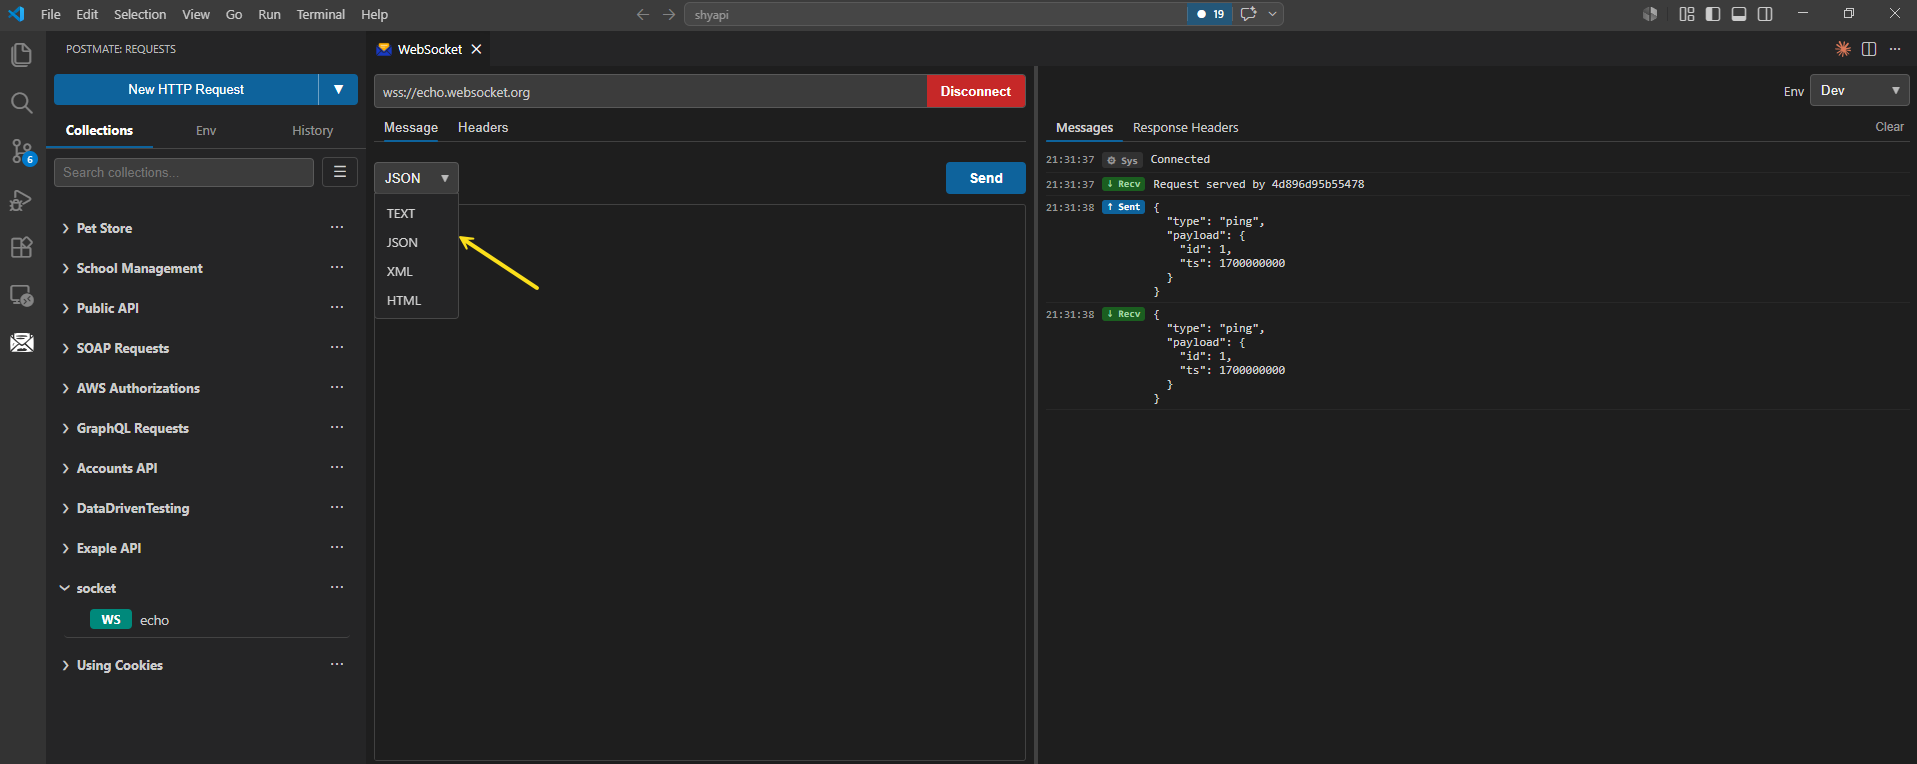Click the WebSocket URL field
The width and height of the screenshot is (1917, 764).
pos(650,91)
